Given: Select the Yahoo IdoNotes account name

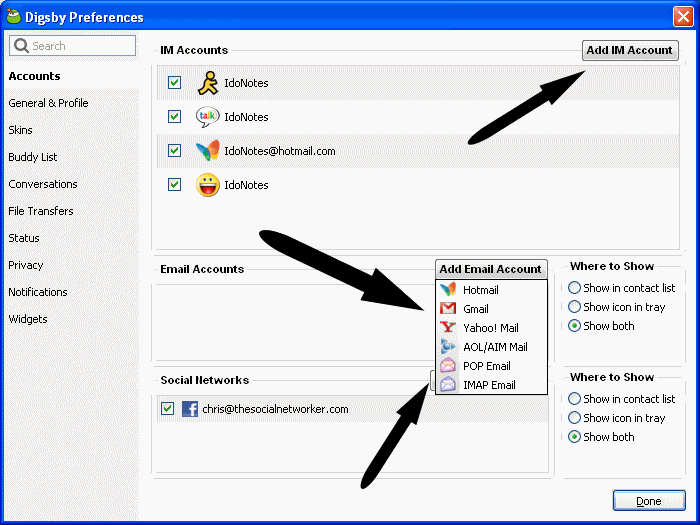Looking at the screenshot, I should coord(246,185).
